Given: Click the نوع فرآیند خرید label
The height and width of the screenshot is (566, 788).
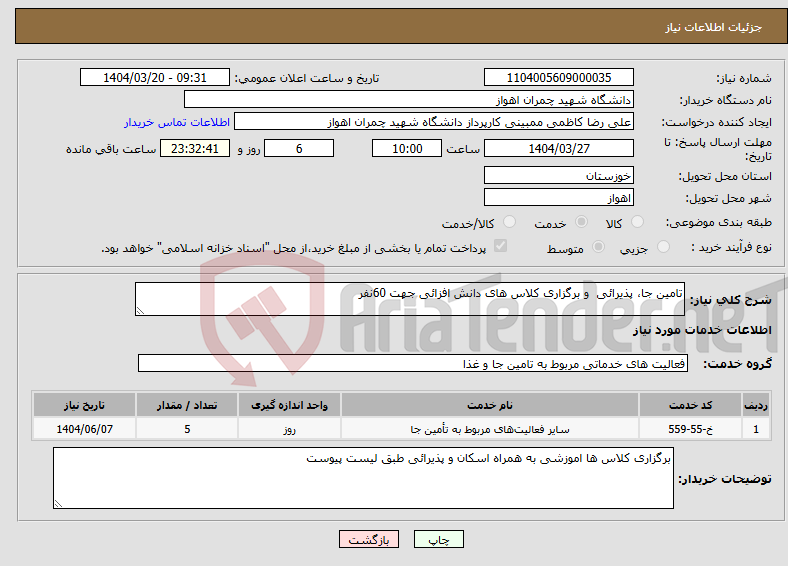Looking at the screenshot, I should [731, 247].
